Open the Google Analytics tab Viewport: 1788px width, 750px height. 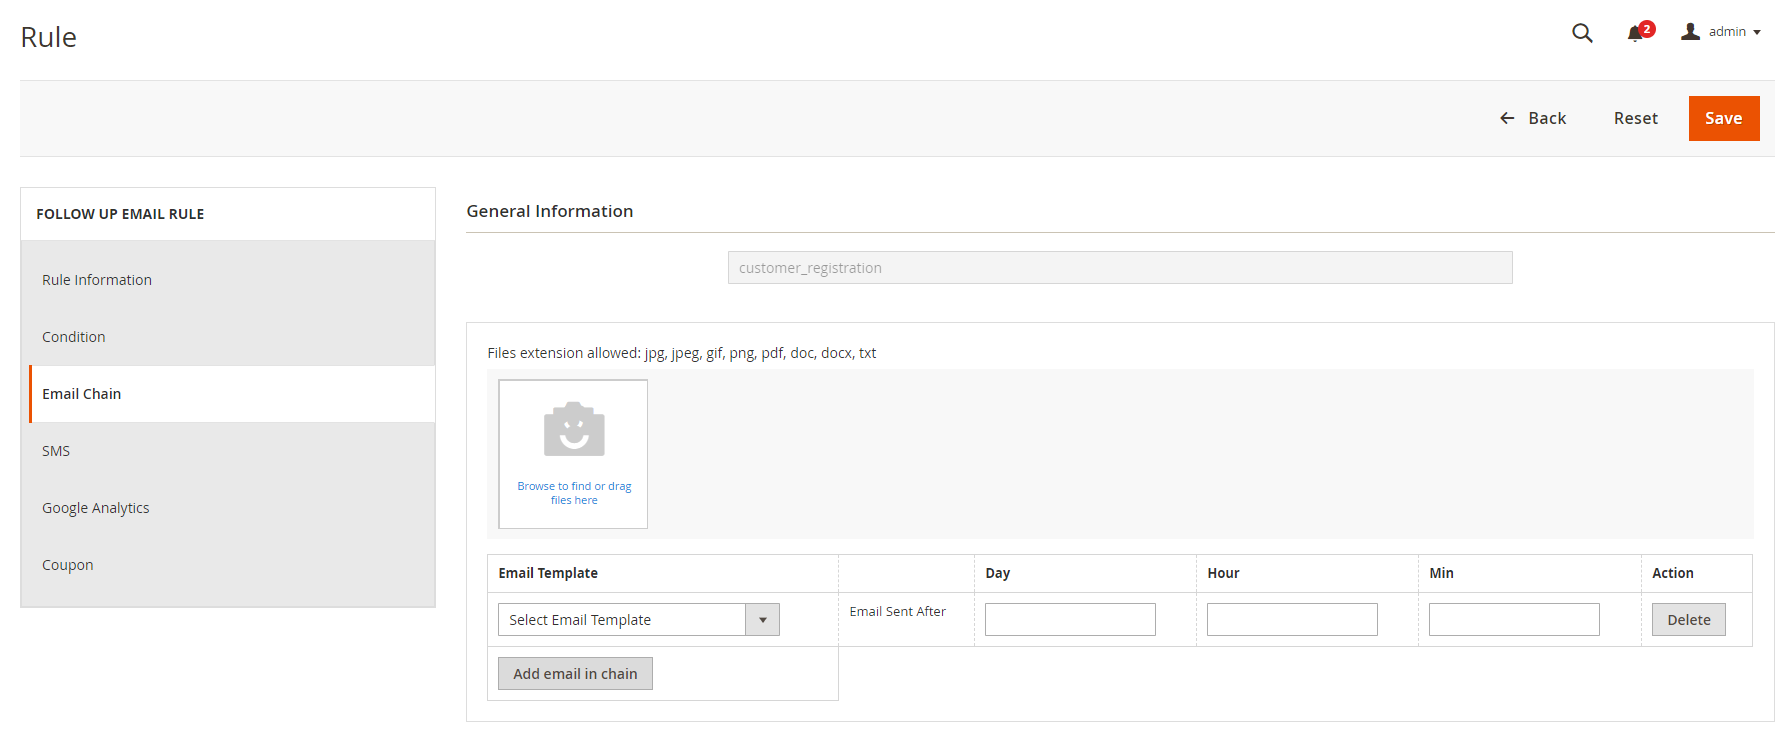tap(96, 508)
